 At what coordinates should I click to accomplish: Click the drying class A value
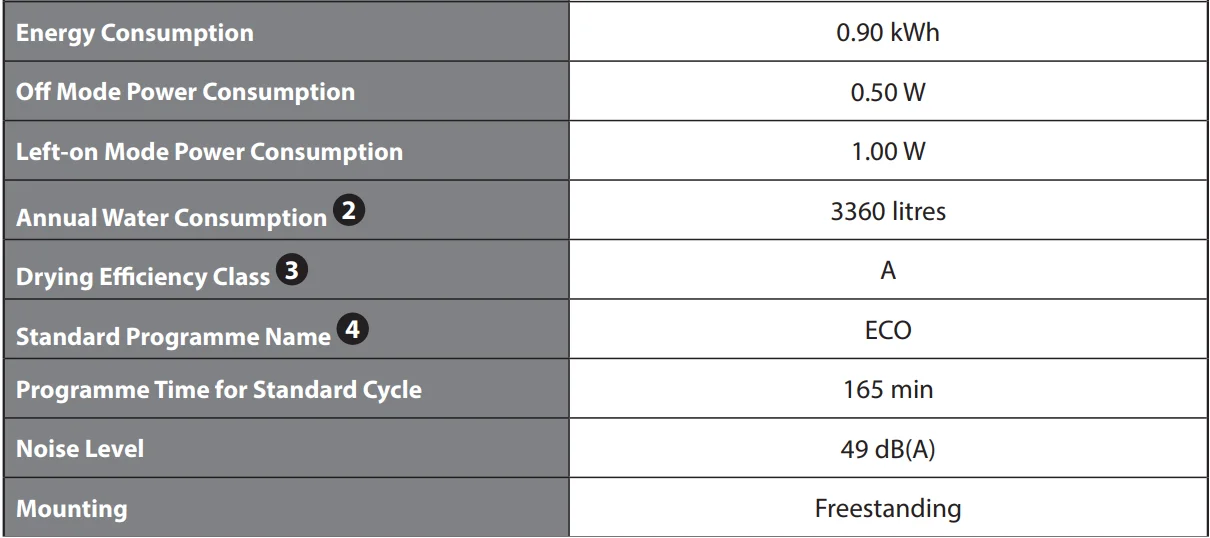pos(888,271)
